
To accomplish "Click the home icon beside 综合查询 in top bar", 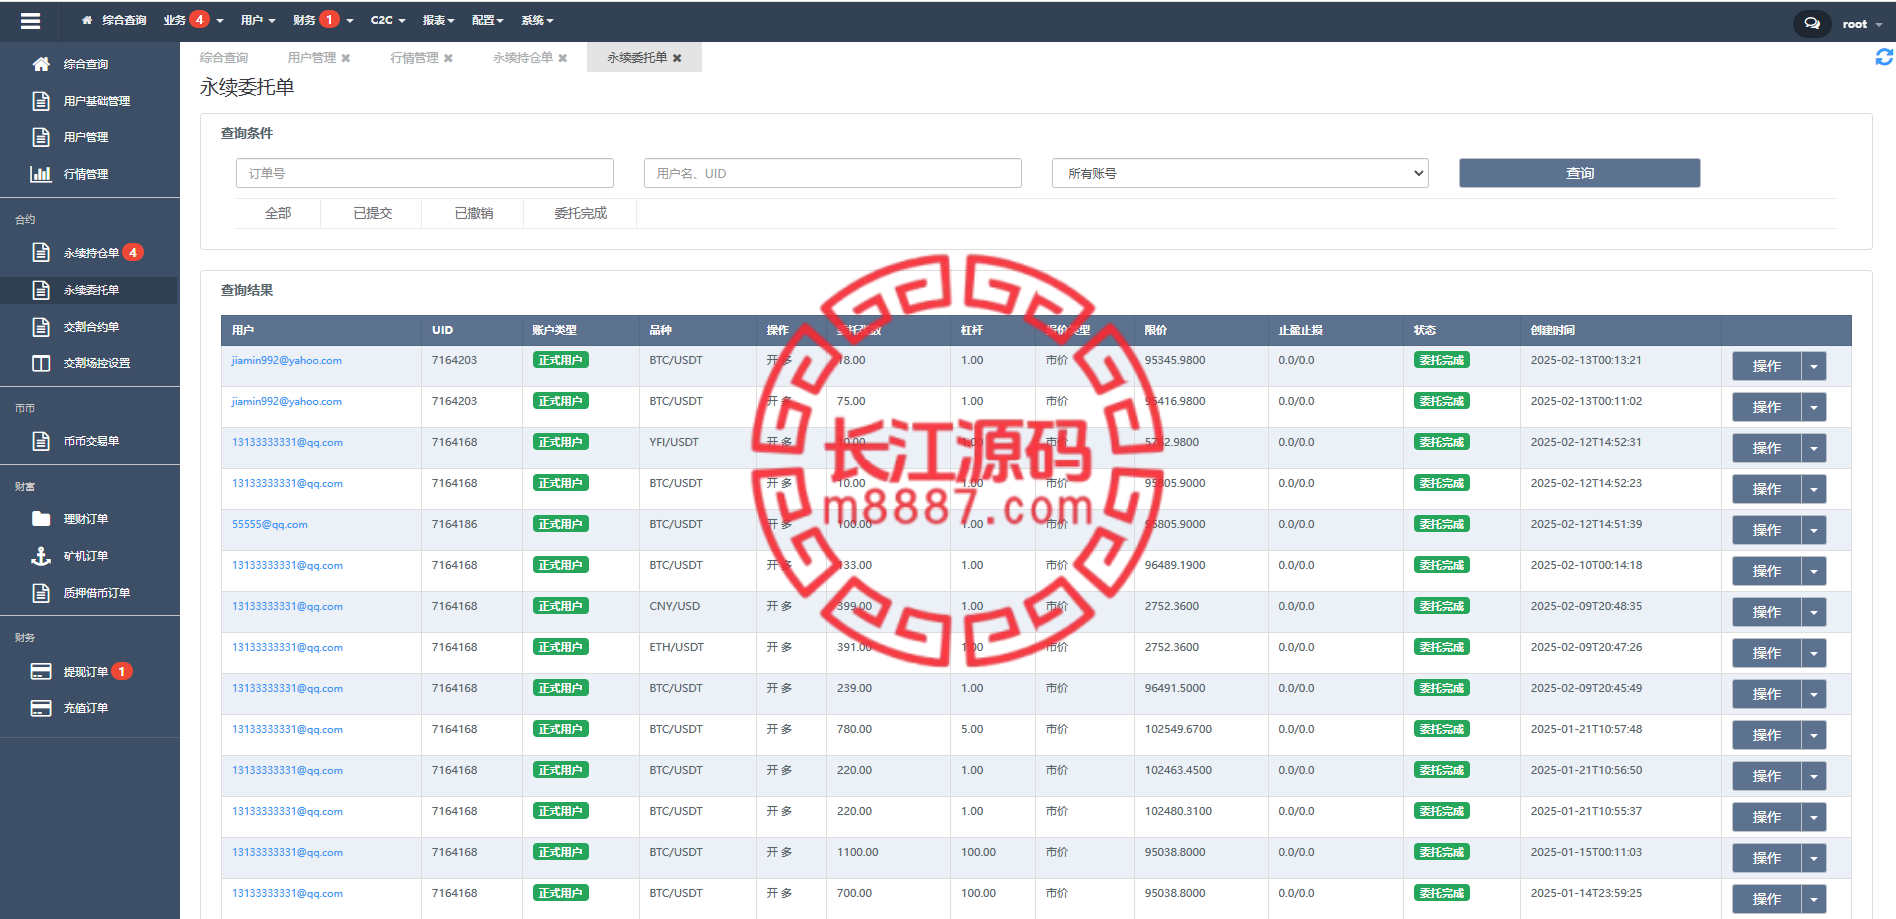I will pyautogui.click(x=87, y=20).
